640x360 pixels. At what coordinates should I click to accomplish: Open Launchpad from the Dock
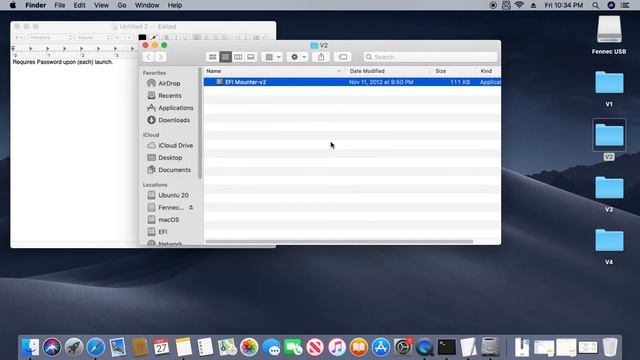coord(73,347)
